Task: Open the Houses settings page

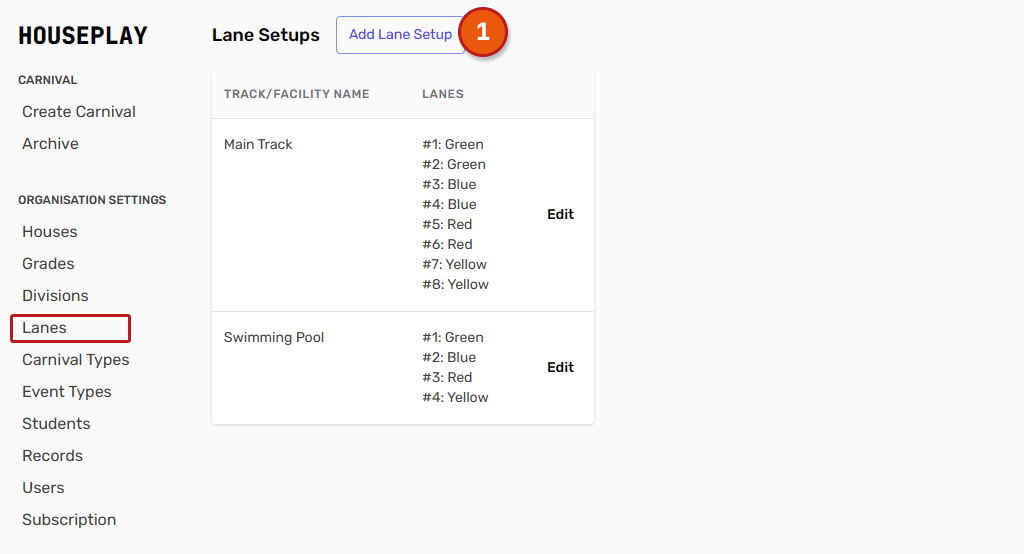Action: point(50,232)
